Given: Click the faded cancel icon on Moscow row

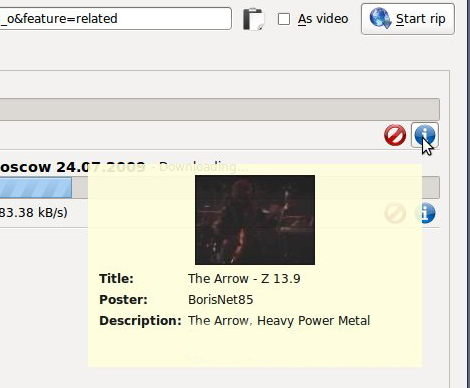Looking at the screenshot, I should 395,213.
